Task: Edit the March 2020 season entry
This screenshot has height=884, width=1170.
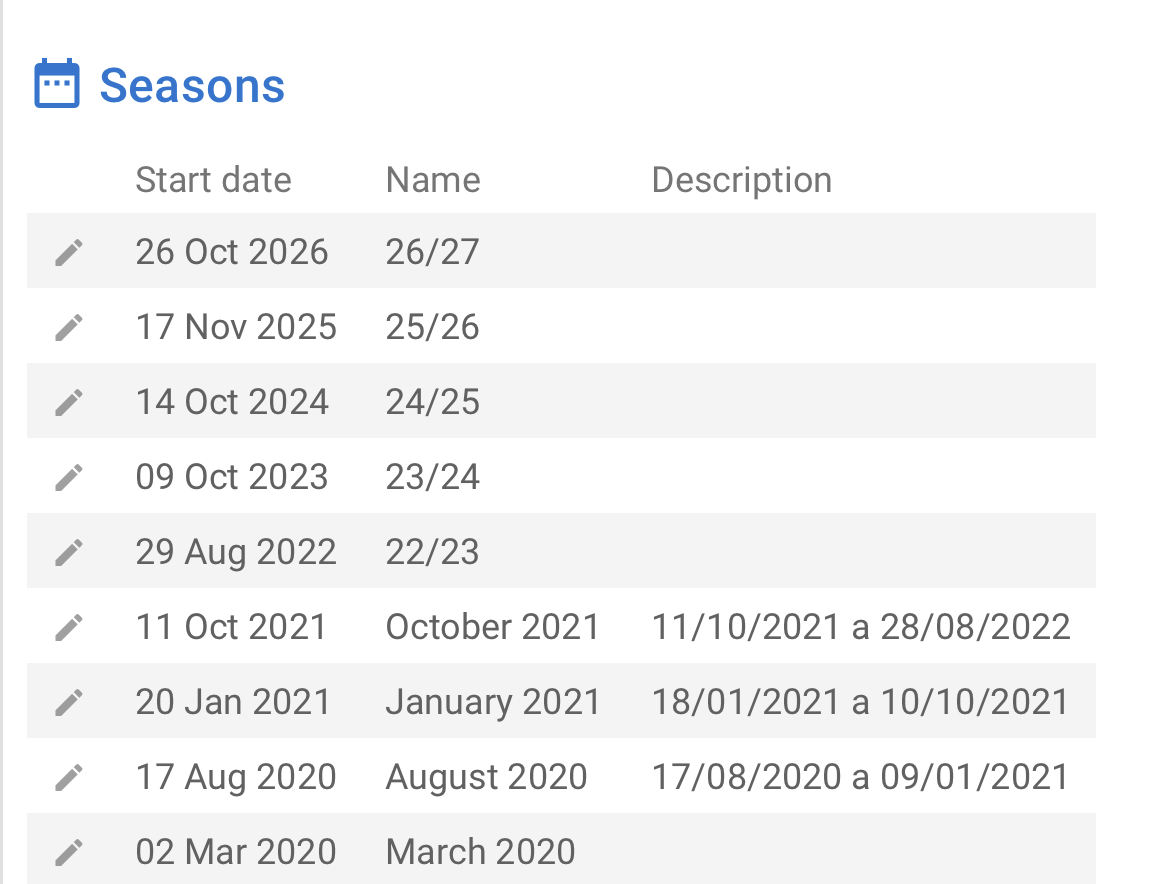Action: (x=68, y=852)
